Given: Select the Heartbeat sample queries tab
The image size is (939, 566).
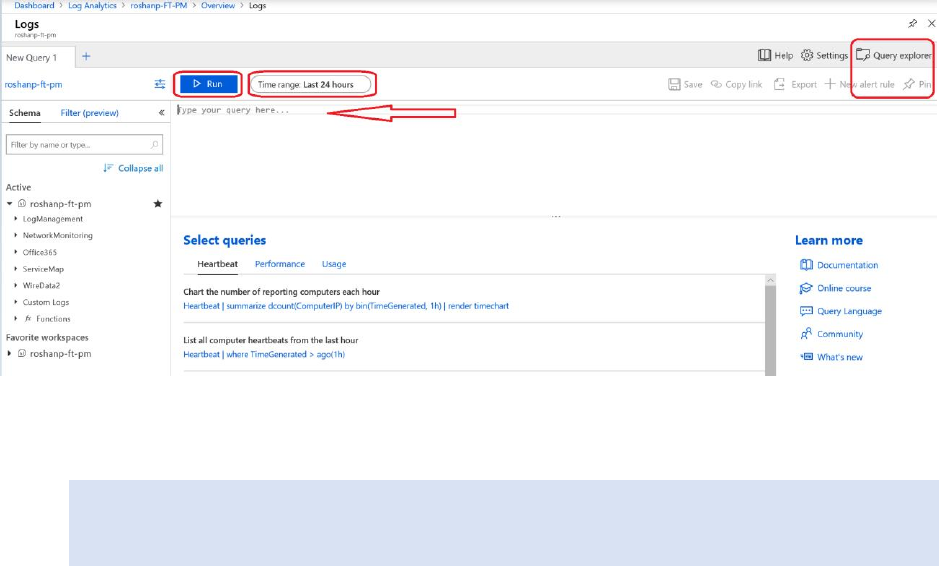Looking at the screenshot, I should click(x=217, y=264).
